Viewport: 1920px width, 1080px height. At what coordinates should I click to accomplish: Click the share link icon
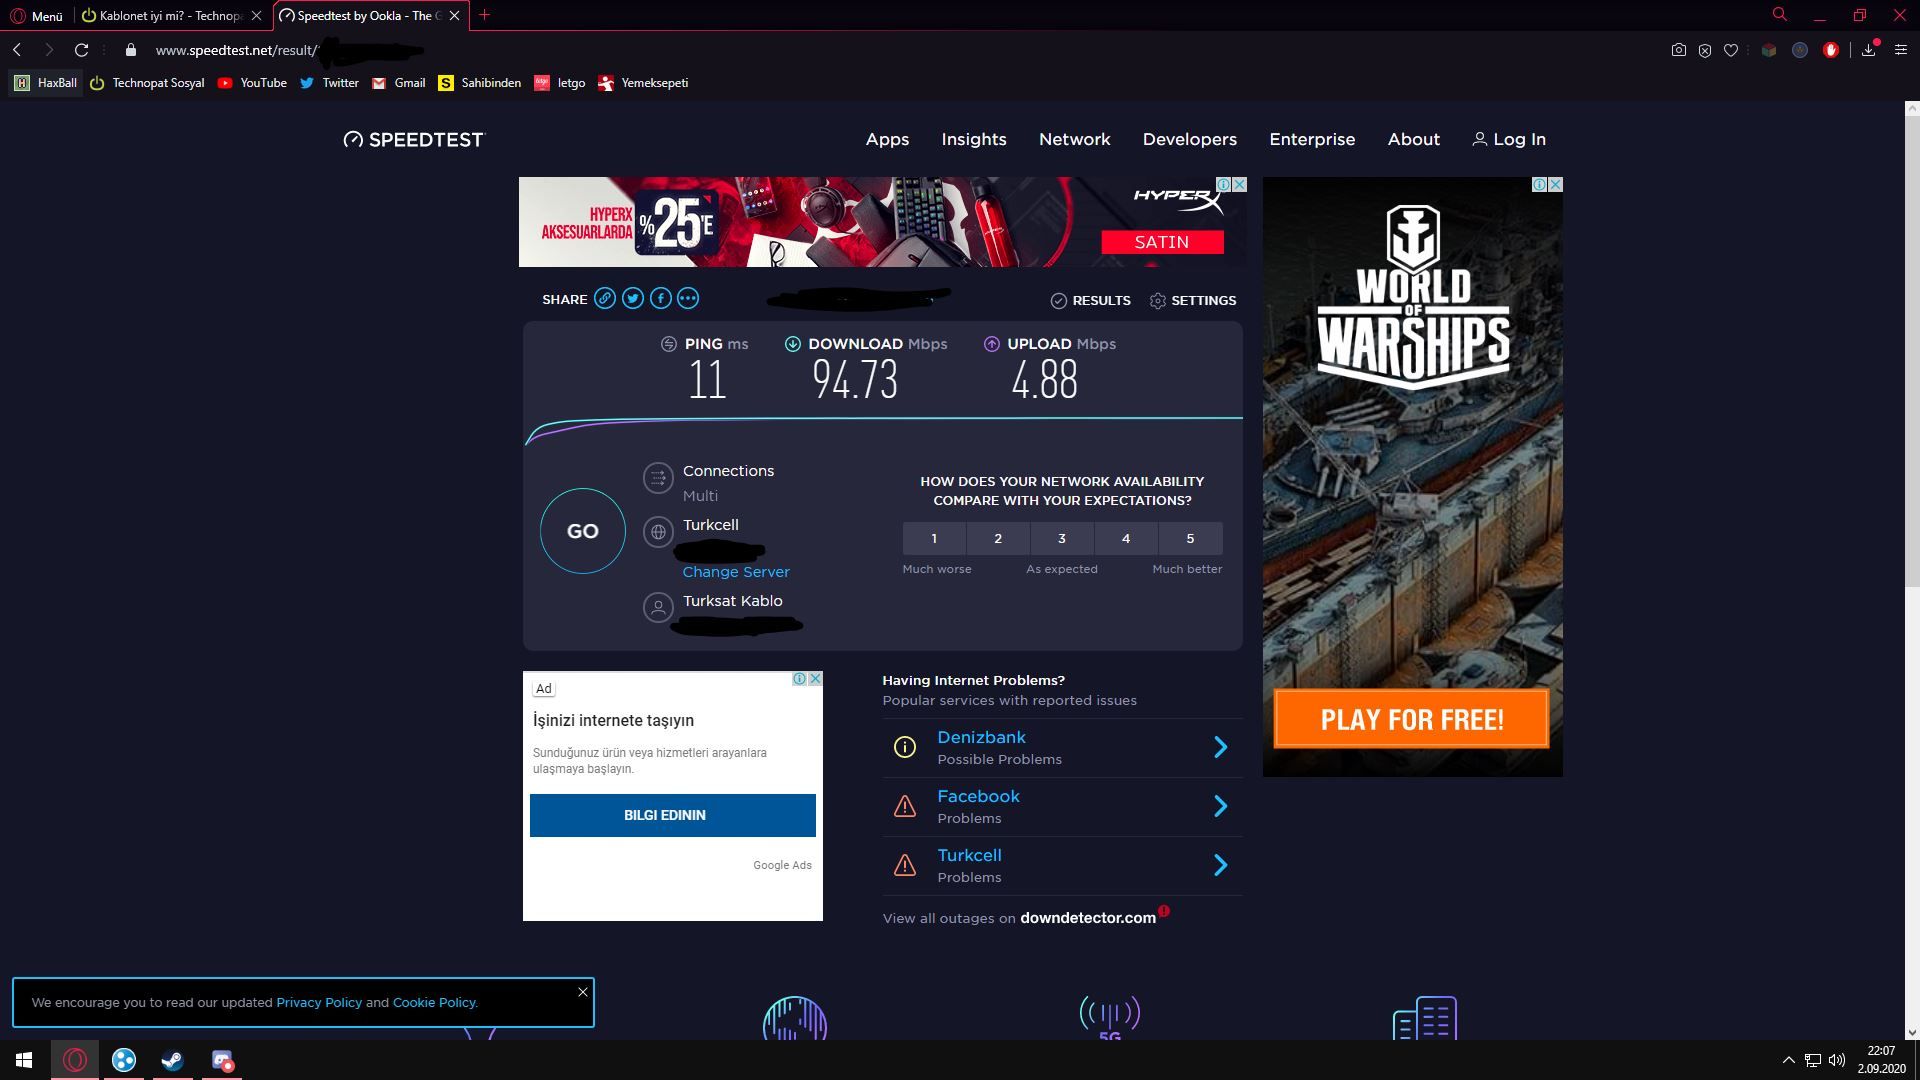tap(605, 298)
